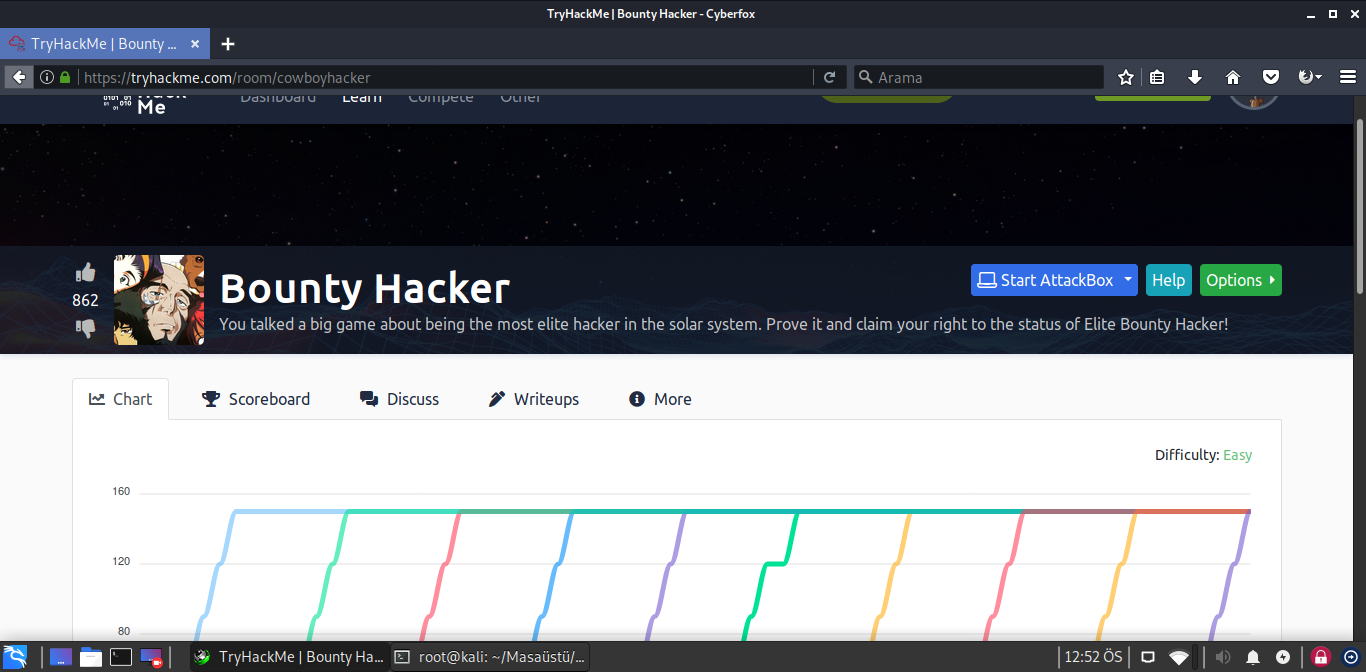Launch the terminal emulator from taskbar
Viewport: 1366px width, 672px height.
coord(121,657)
